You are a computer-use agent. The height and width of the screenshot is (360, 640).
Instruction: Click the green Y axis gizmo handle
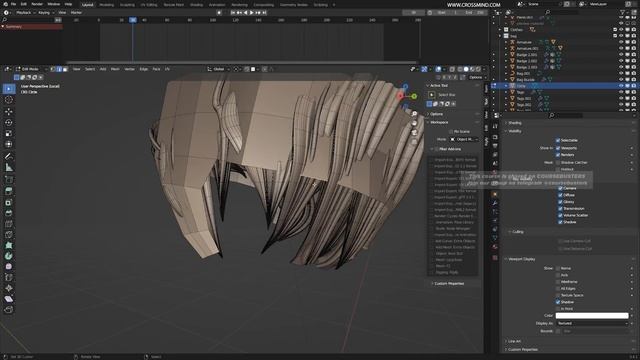click(x=414, y=96)
